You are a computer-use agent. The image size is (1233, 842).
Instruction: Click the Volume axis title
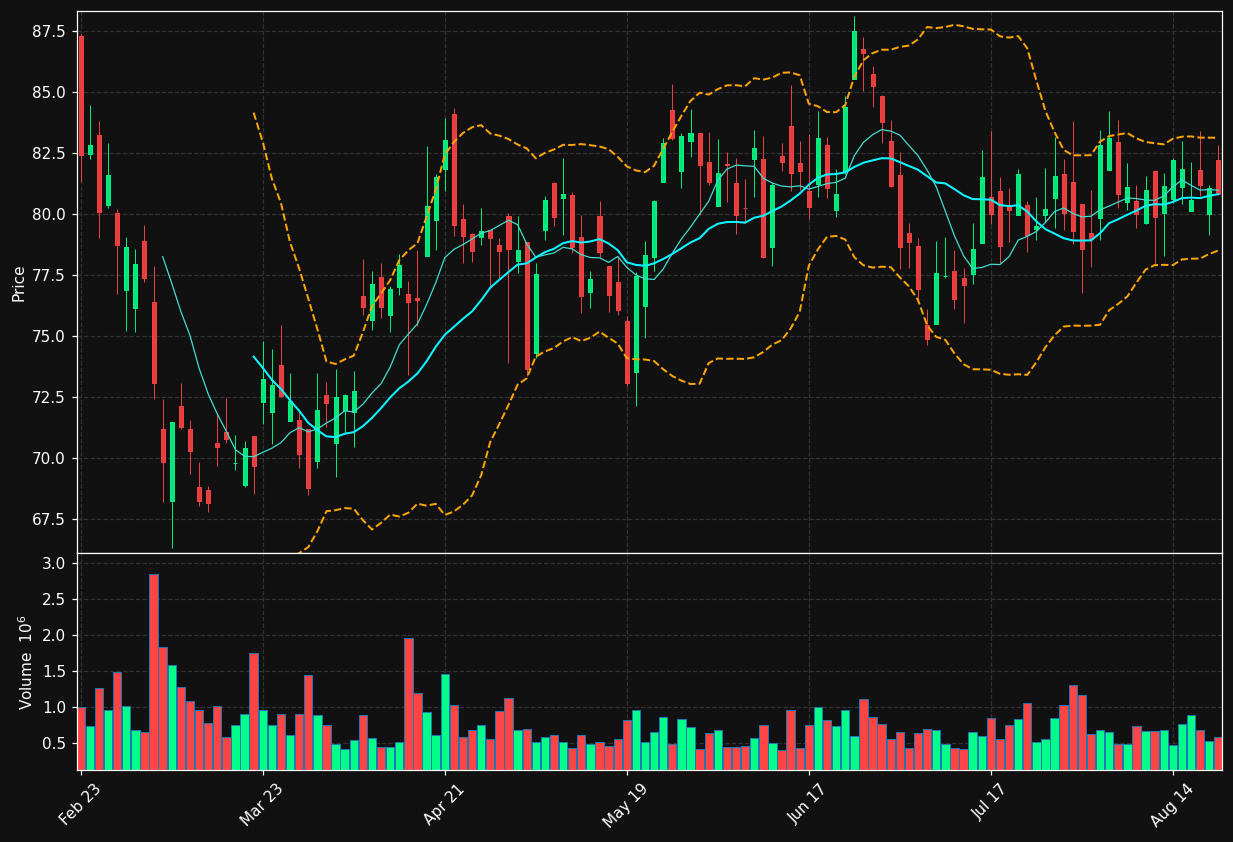point(26,662)
